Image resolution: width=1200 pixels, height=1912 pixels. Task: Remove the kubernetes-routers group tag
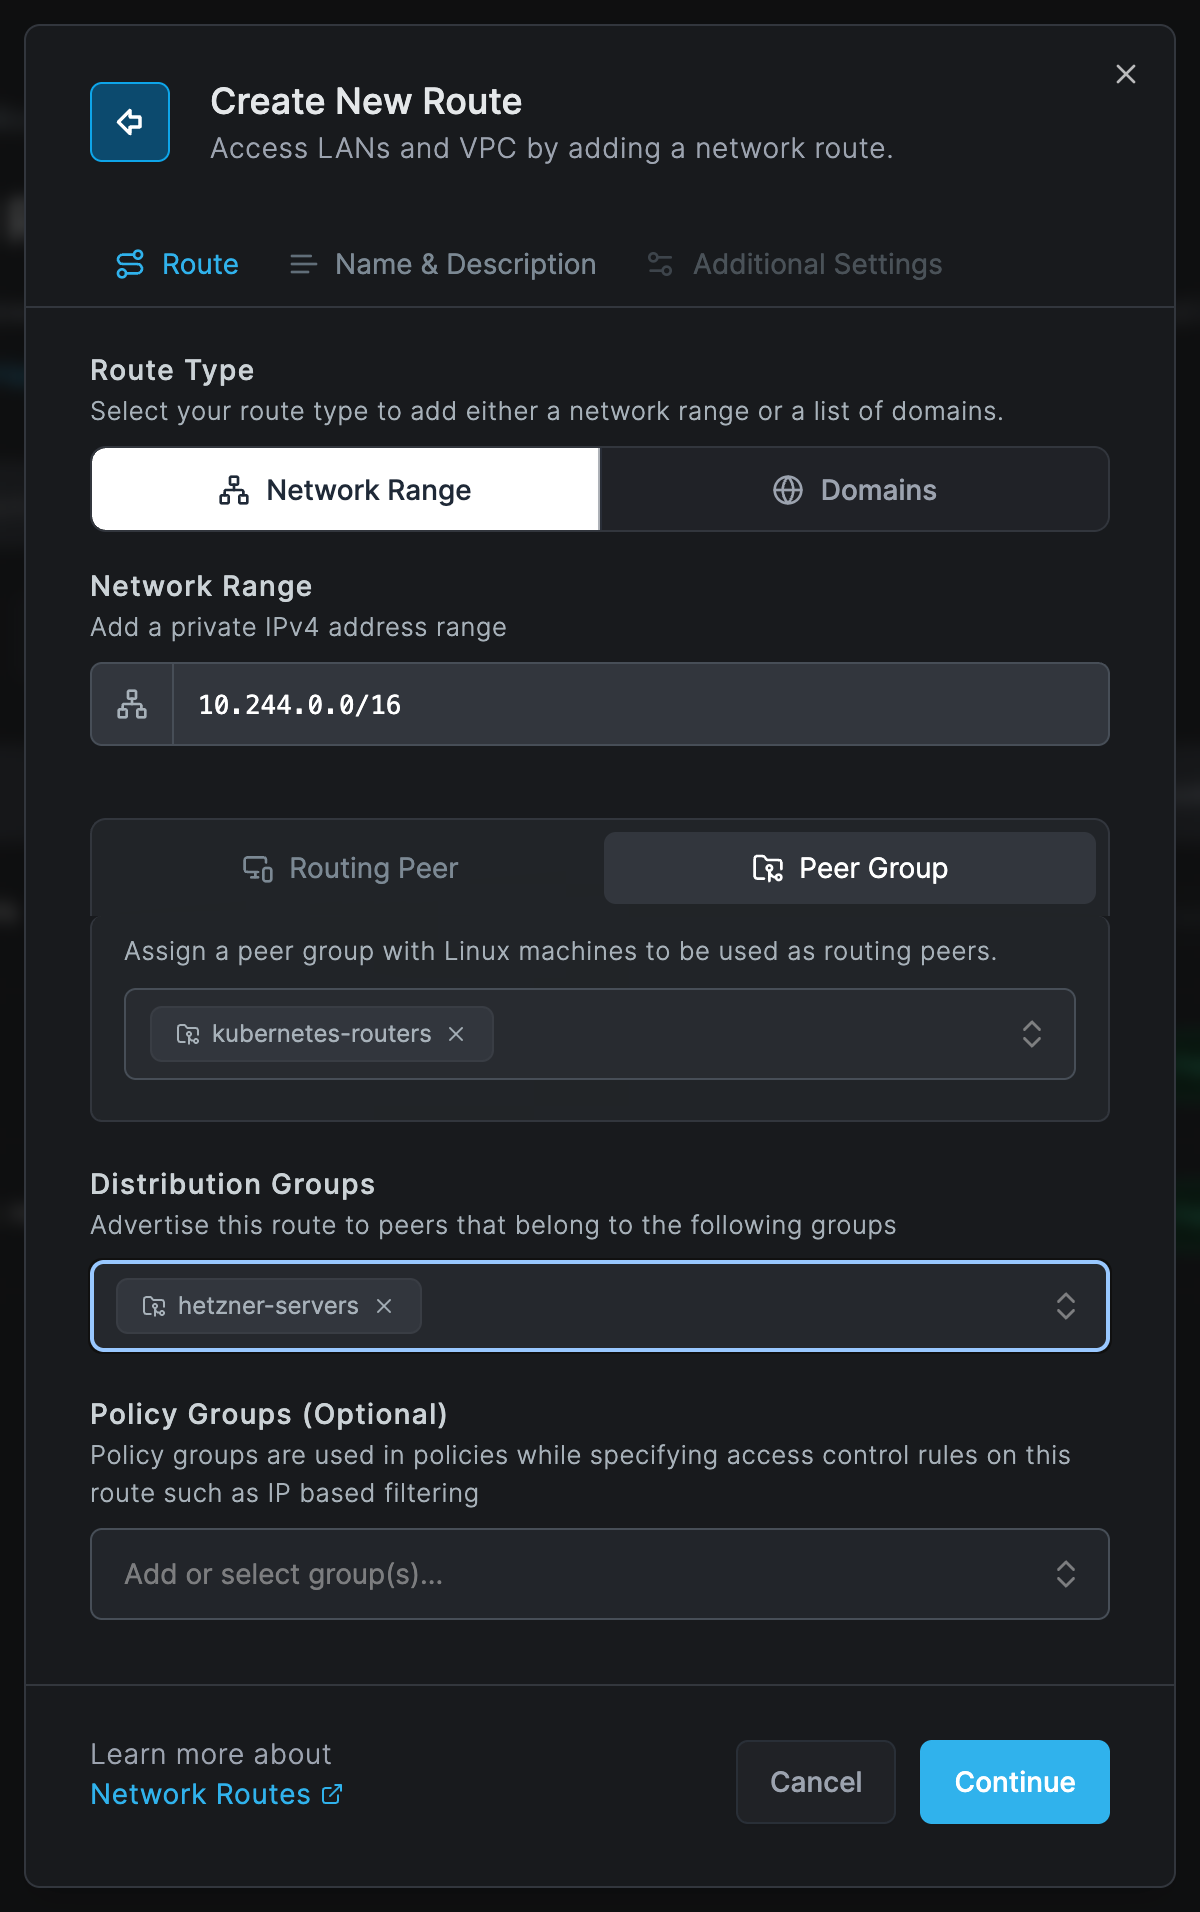coord(456,1034)
